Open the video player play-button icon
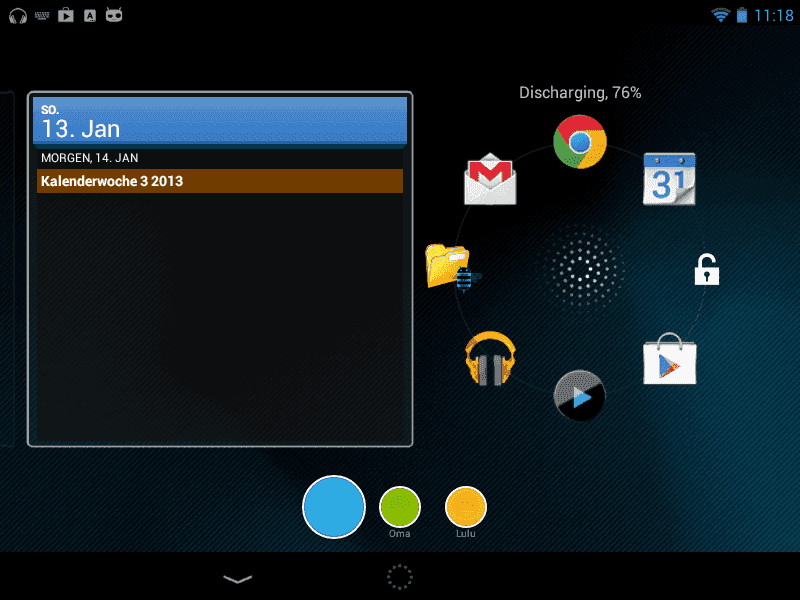 point(580,396)
